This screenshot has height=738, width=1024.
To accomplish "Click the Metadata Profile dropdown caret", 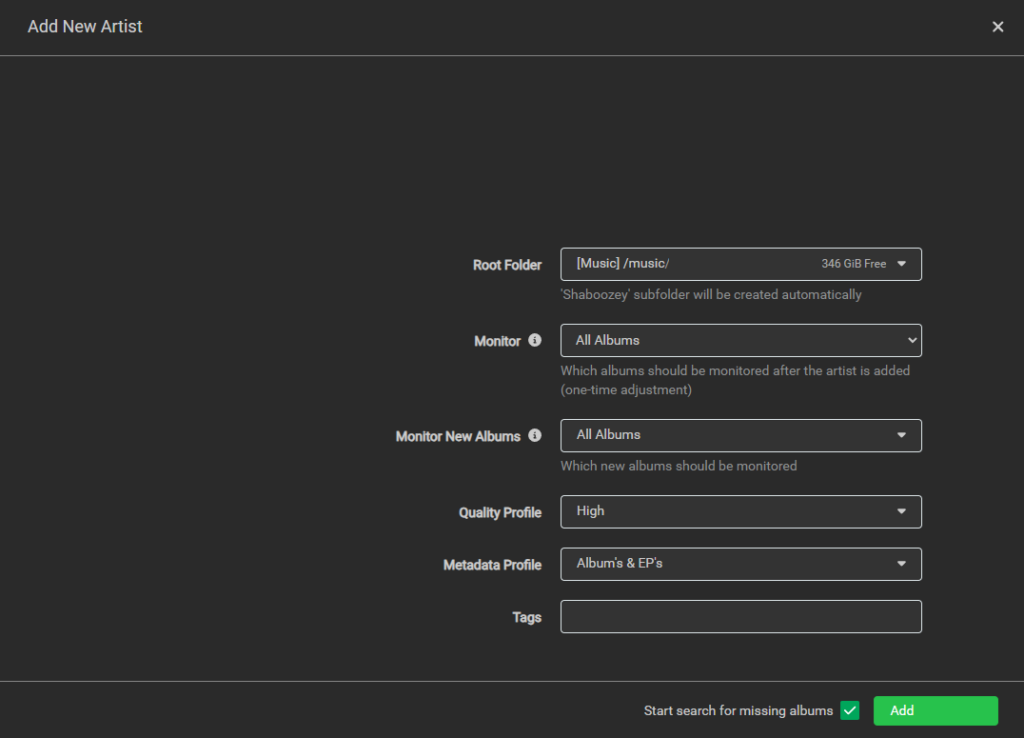I will (x=903, y=563).
